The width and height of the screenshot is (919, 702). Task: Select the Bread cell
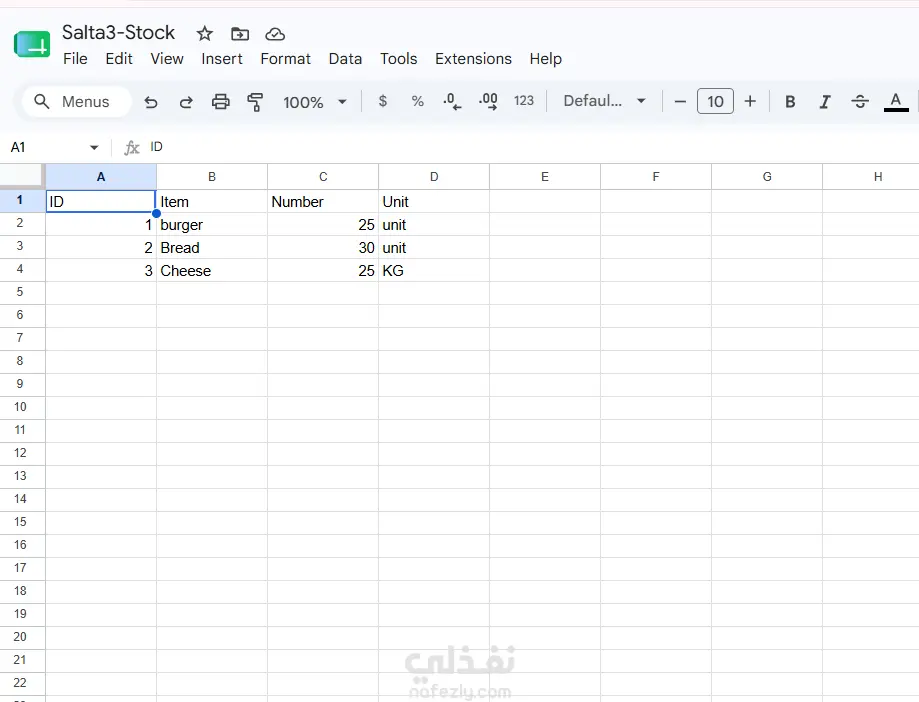pos(212,248)
